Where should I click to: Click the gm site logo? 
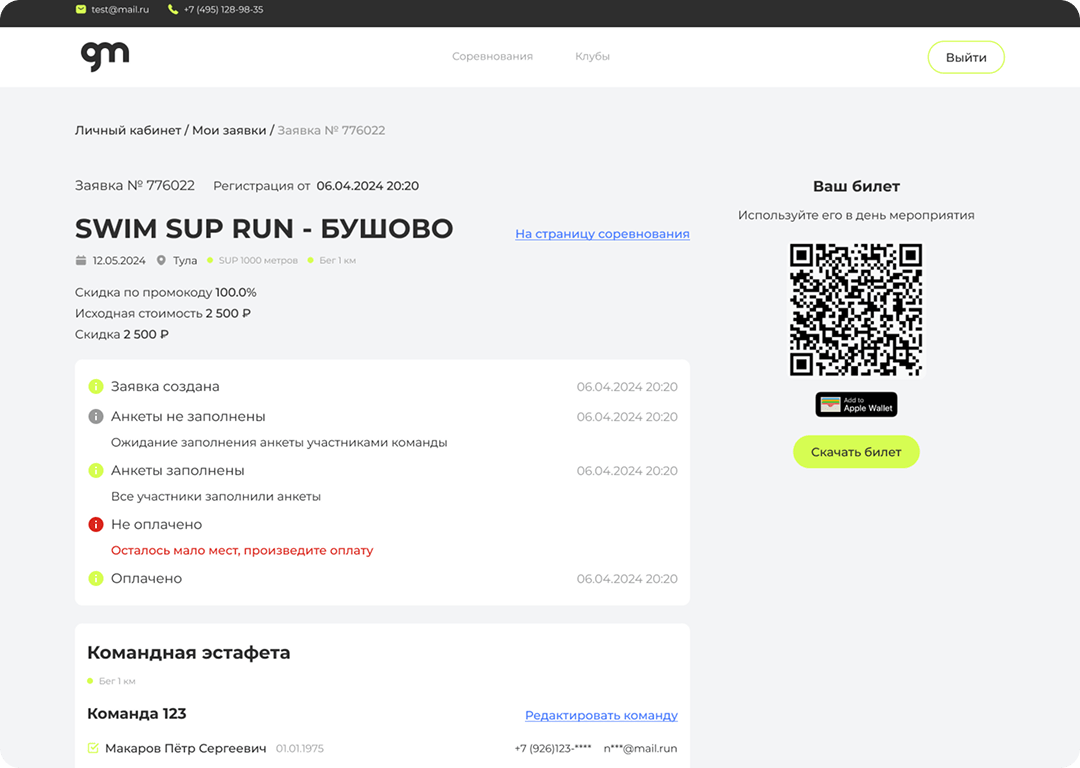(x=105, y=56)
